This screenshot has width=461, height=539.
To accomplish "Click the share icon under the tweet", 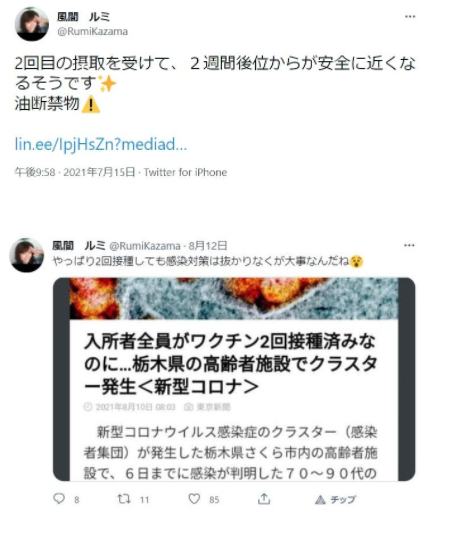I will 264,499.
